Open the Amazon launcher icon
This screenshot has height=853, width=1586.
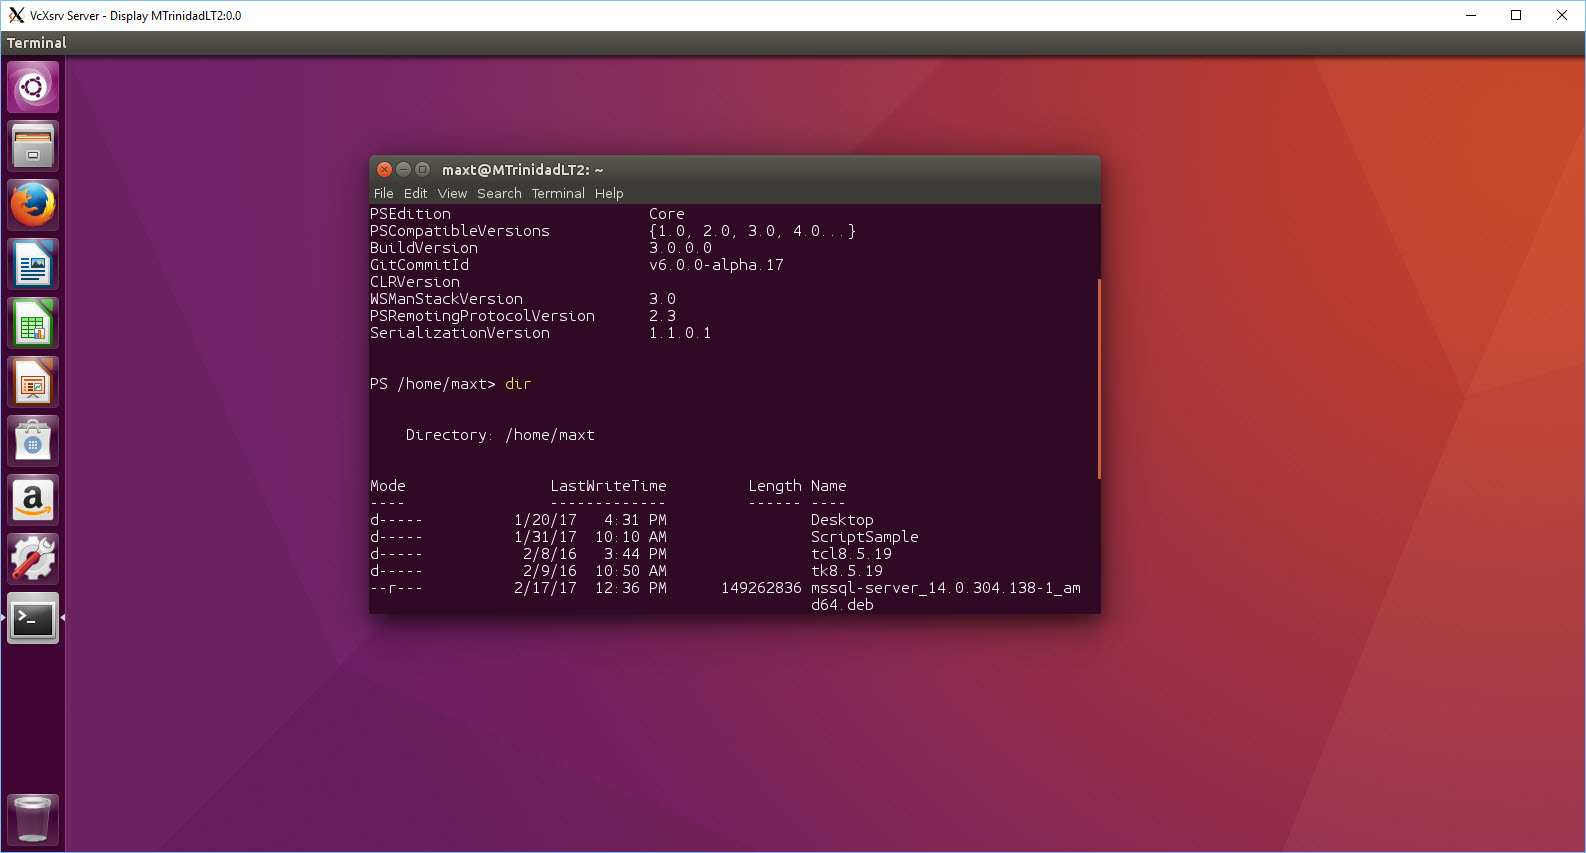pyautogui.click(x=33, y=500)
